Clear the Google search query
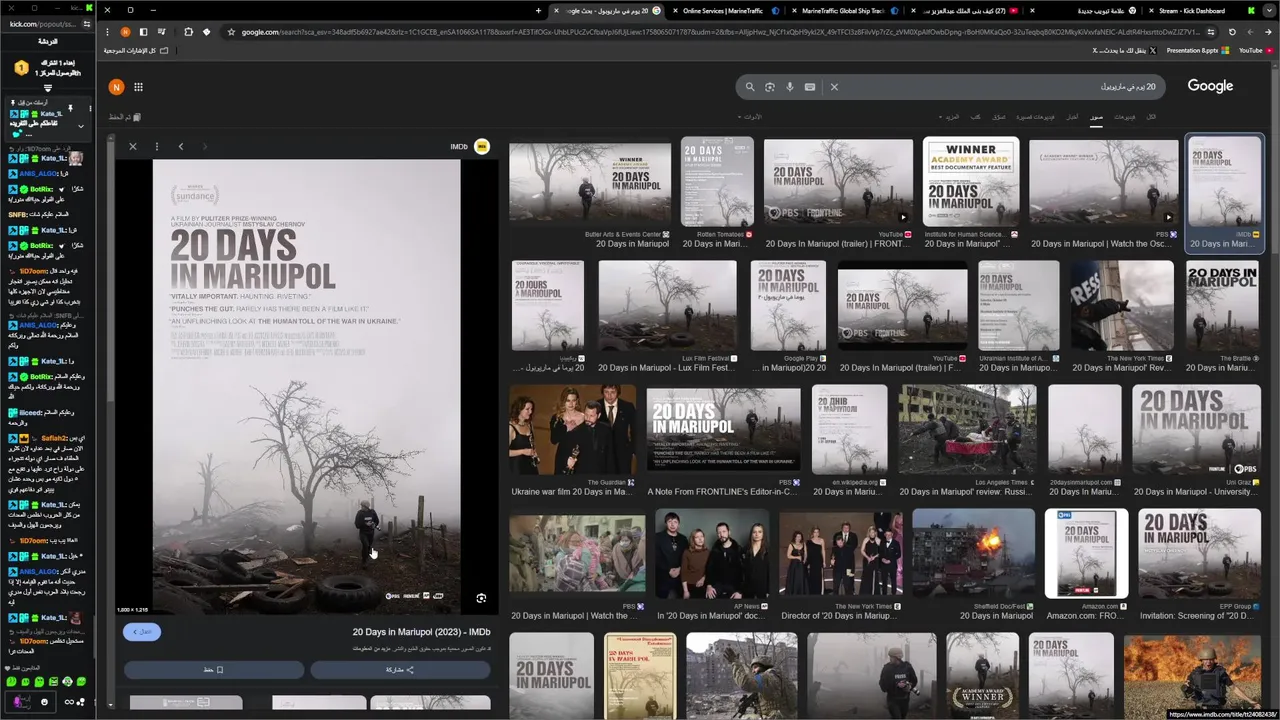Image resolution: width=1280 pixels, height=720 pixels. click(834, 87)
